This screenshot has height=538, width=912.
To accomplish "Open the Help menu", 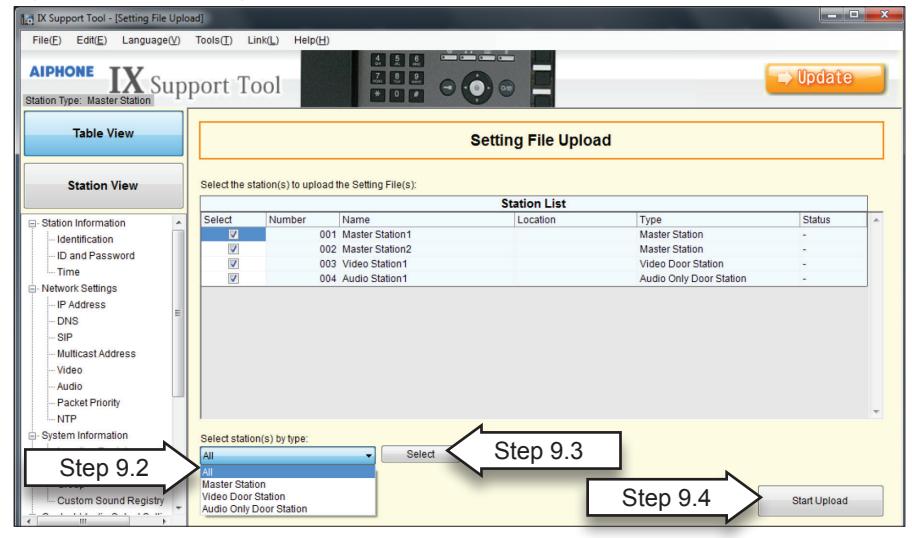I will [311, 40].
